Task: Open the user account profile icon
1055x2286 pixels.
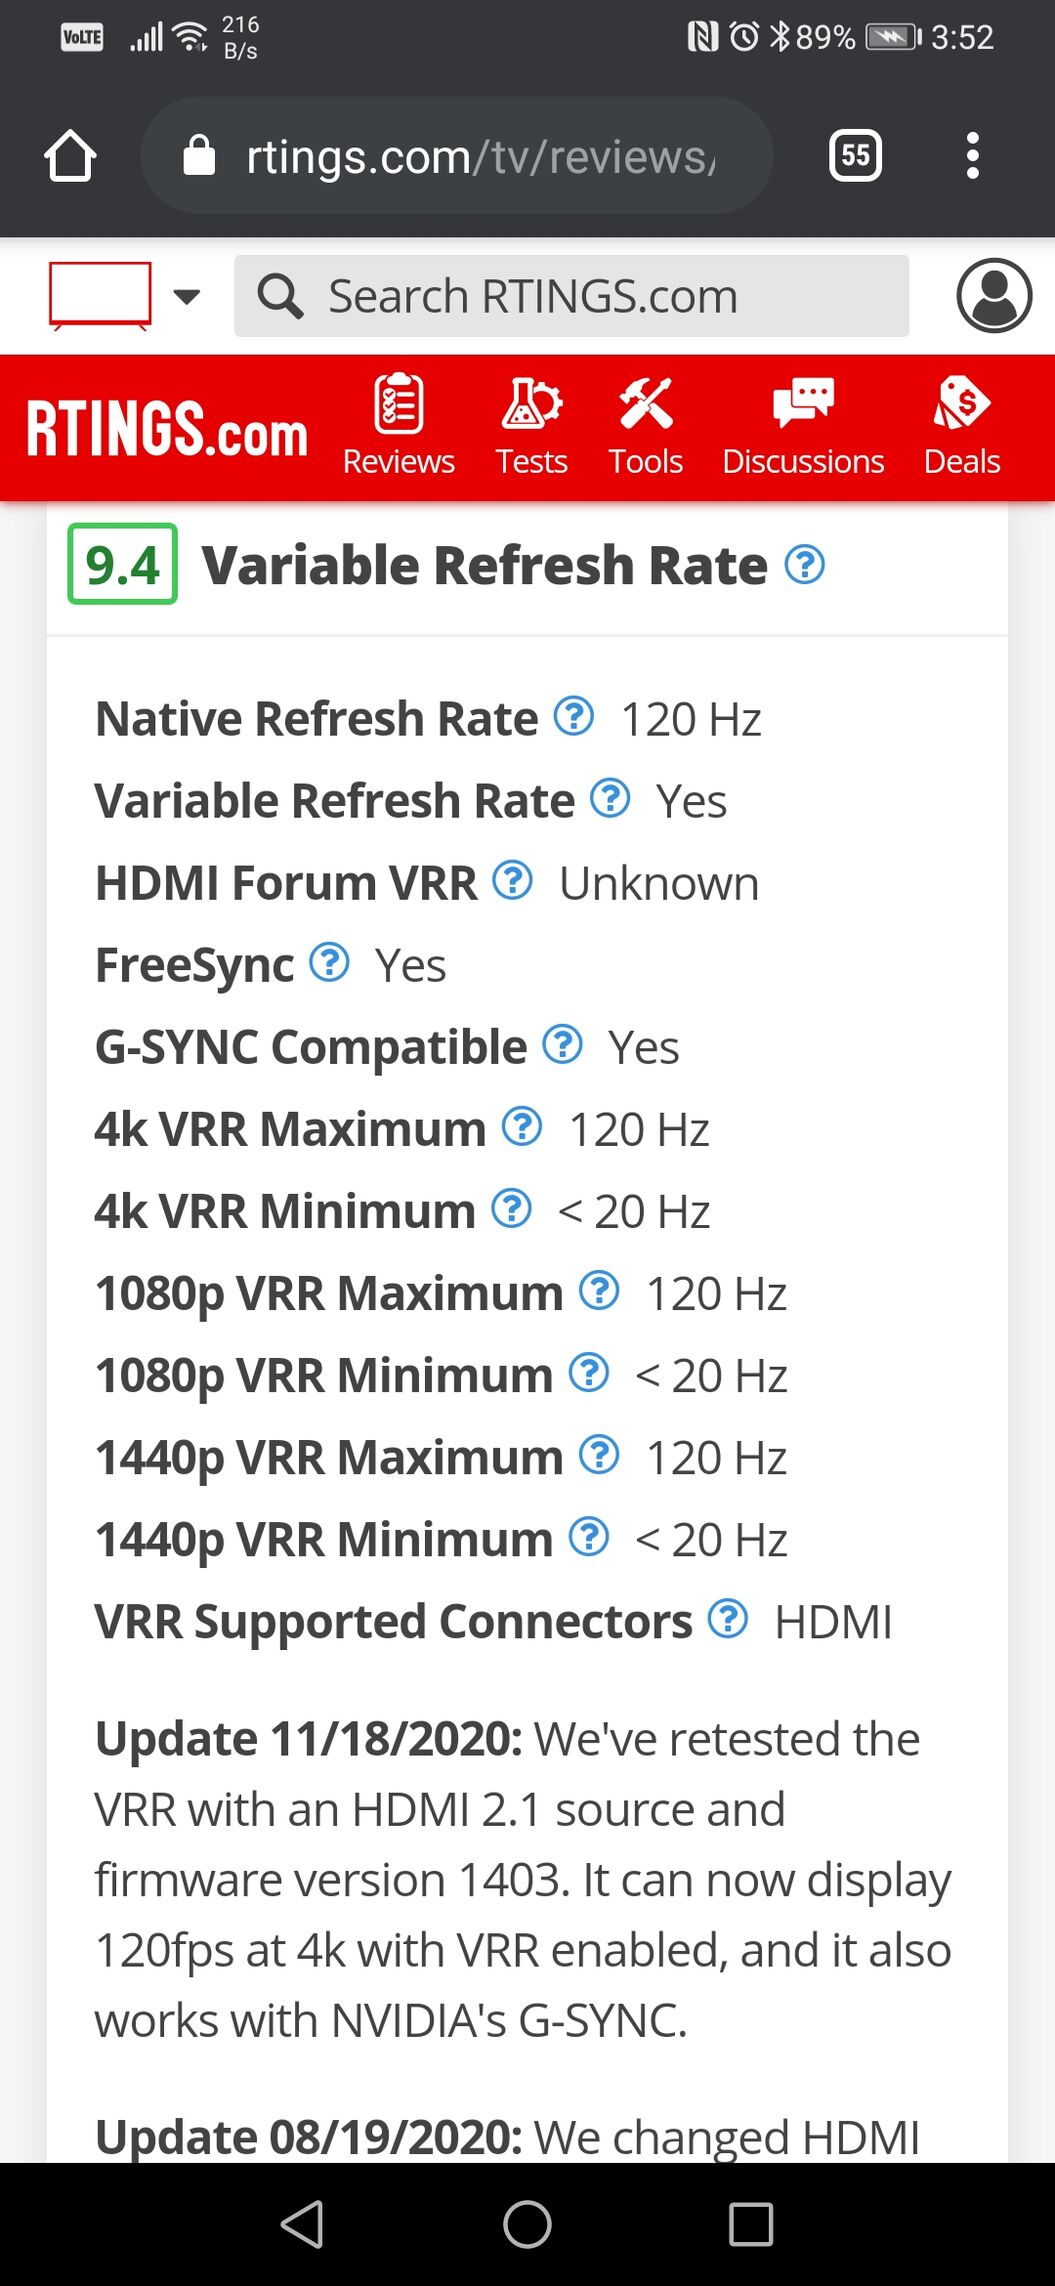Action: pyautogui.click(x=993, y=295)
